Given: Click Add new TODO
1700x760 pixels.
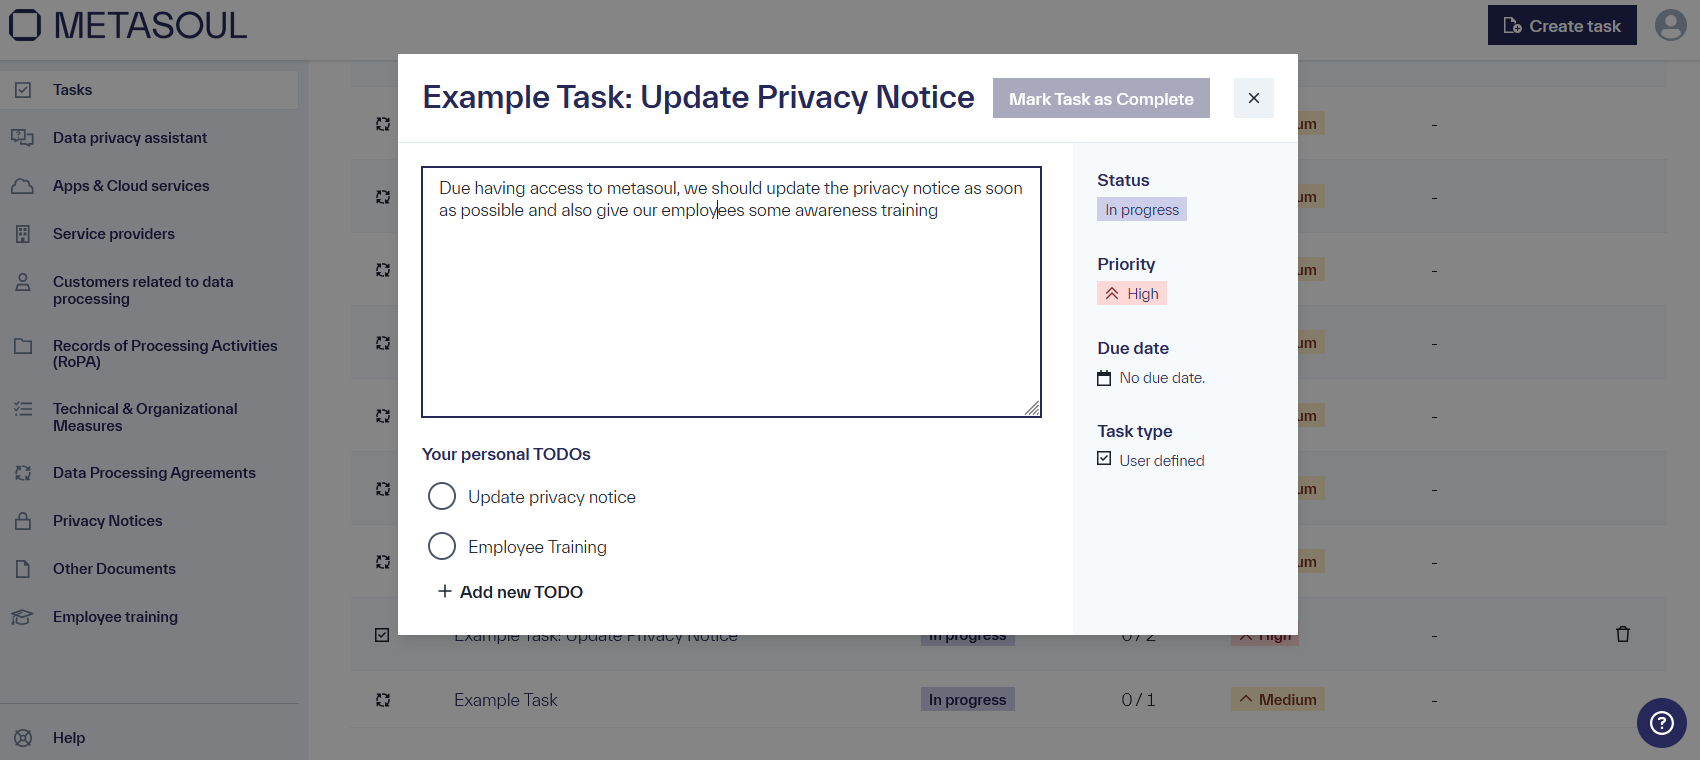Looking at the screenshot, I should click(511, 591).
